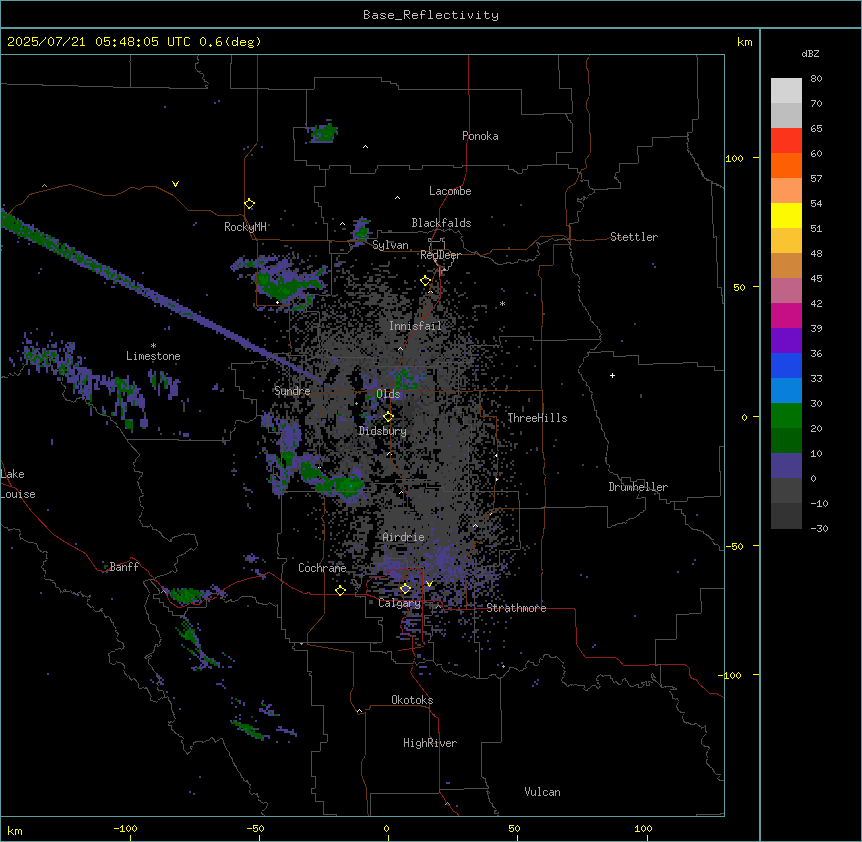Click the Sundre label
This screenshot has width=862, height=842.
[292, 391]
